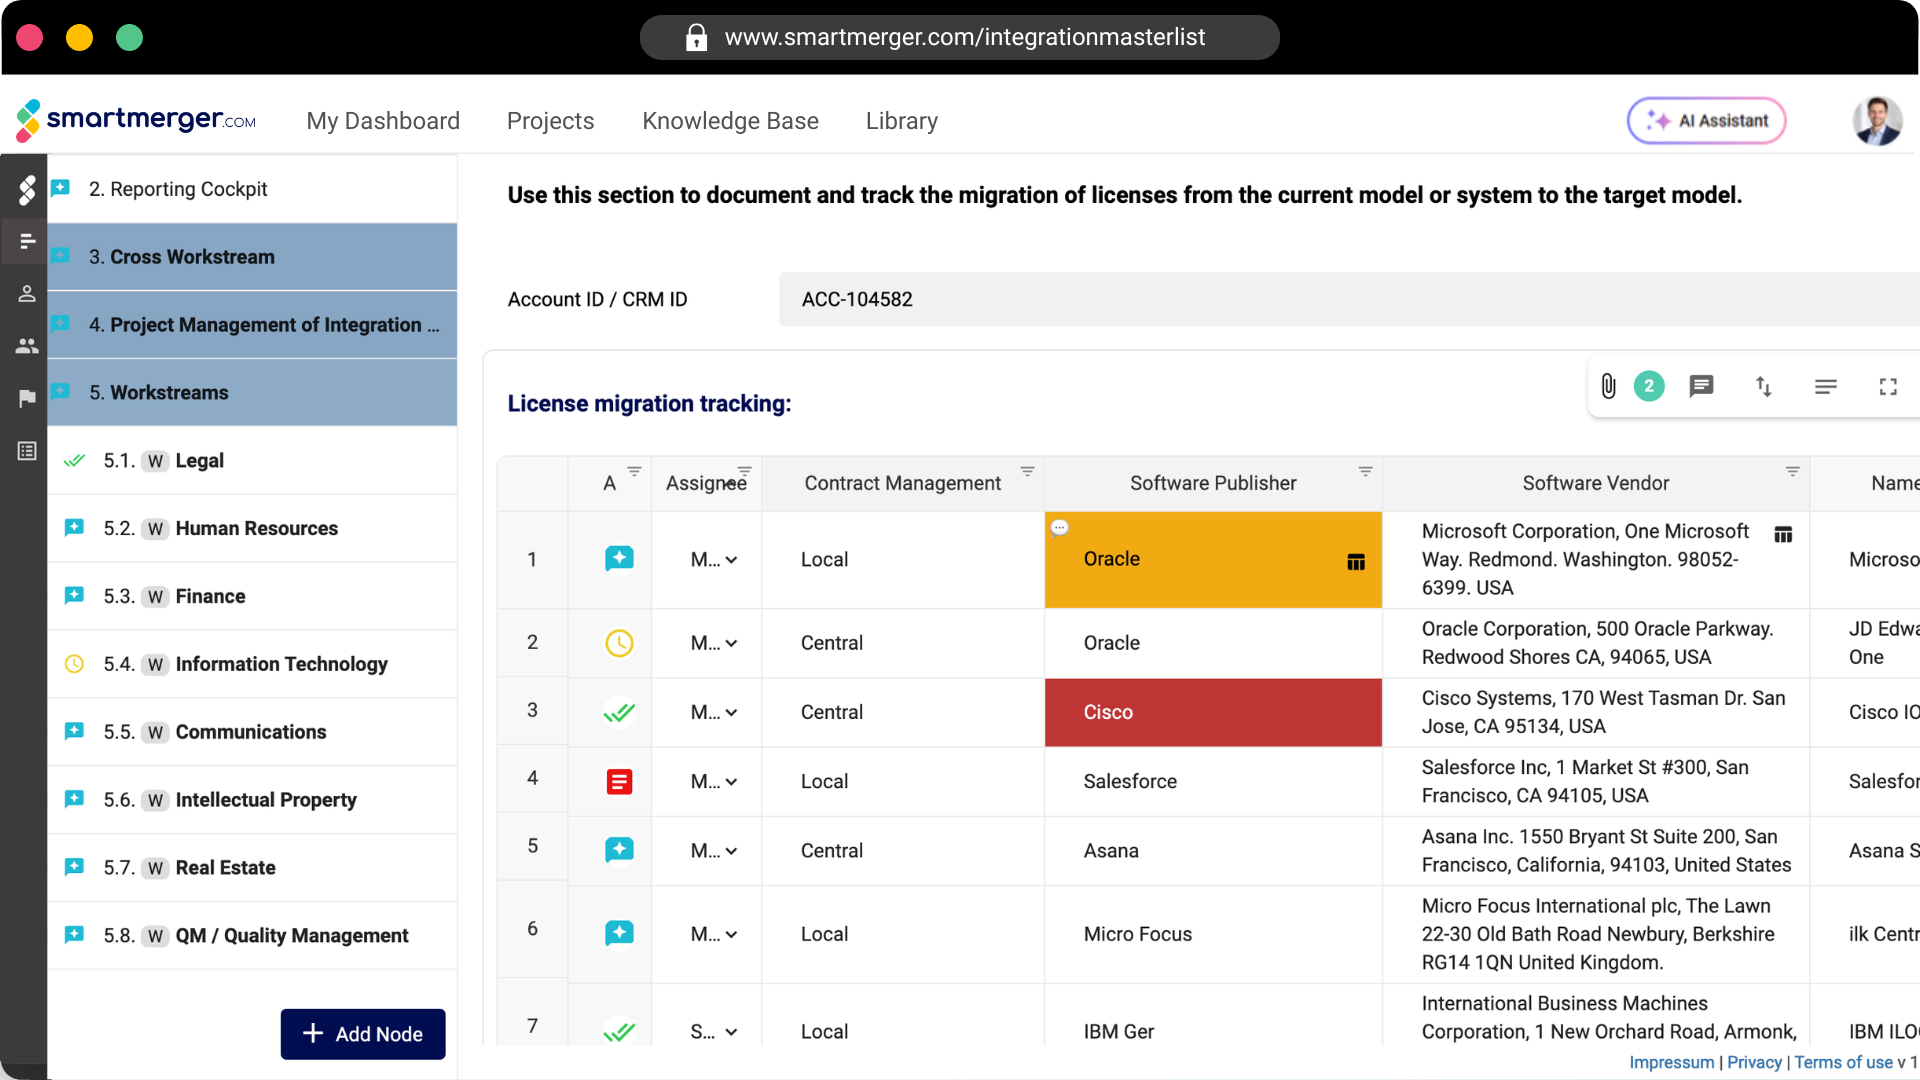
Task: Click the sort arrows icon in toolbar
Action: click(x=1764, y=386)
